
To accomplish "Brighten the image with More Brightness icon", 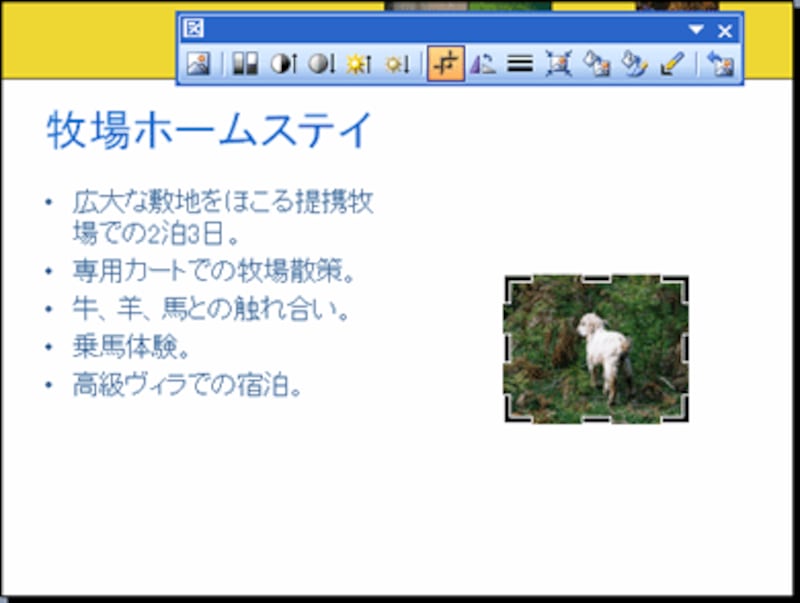I will (359, 63).
